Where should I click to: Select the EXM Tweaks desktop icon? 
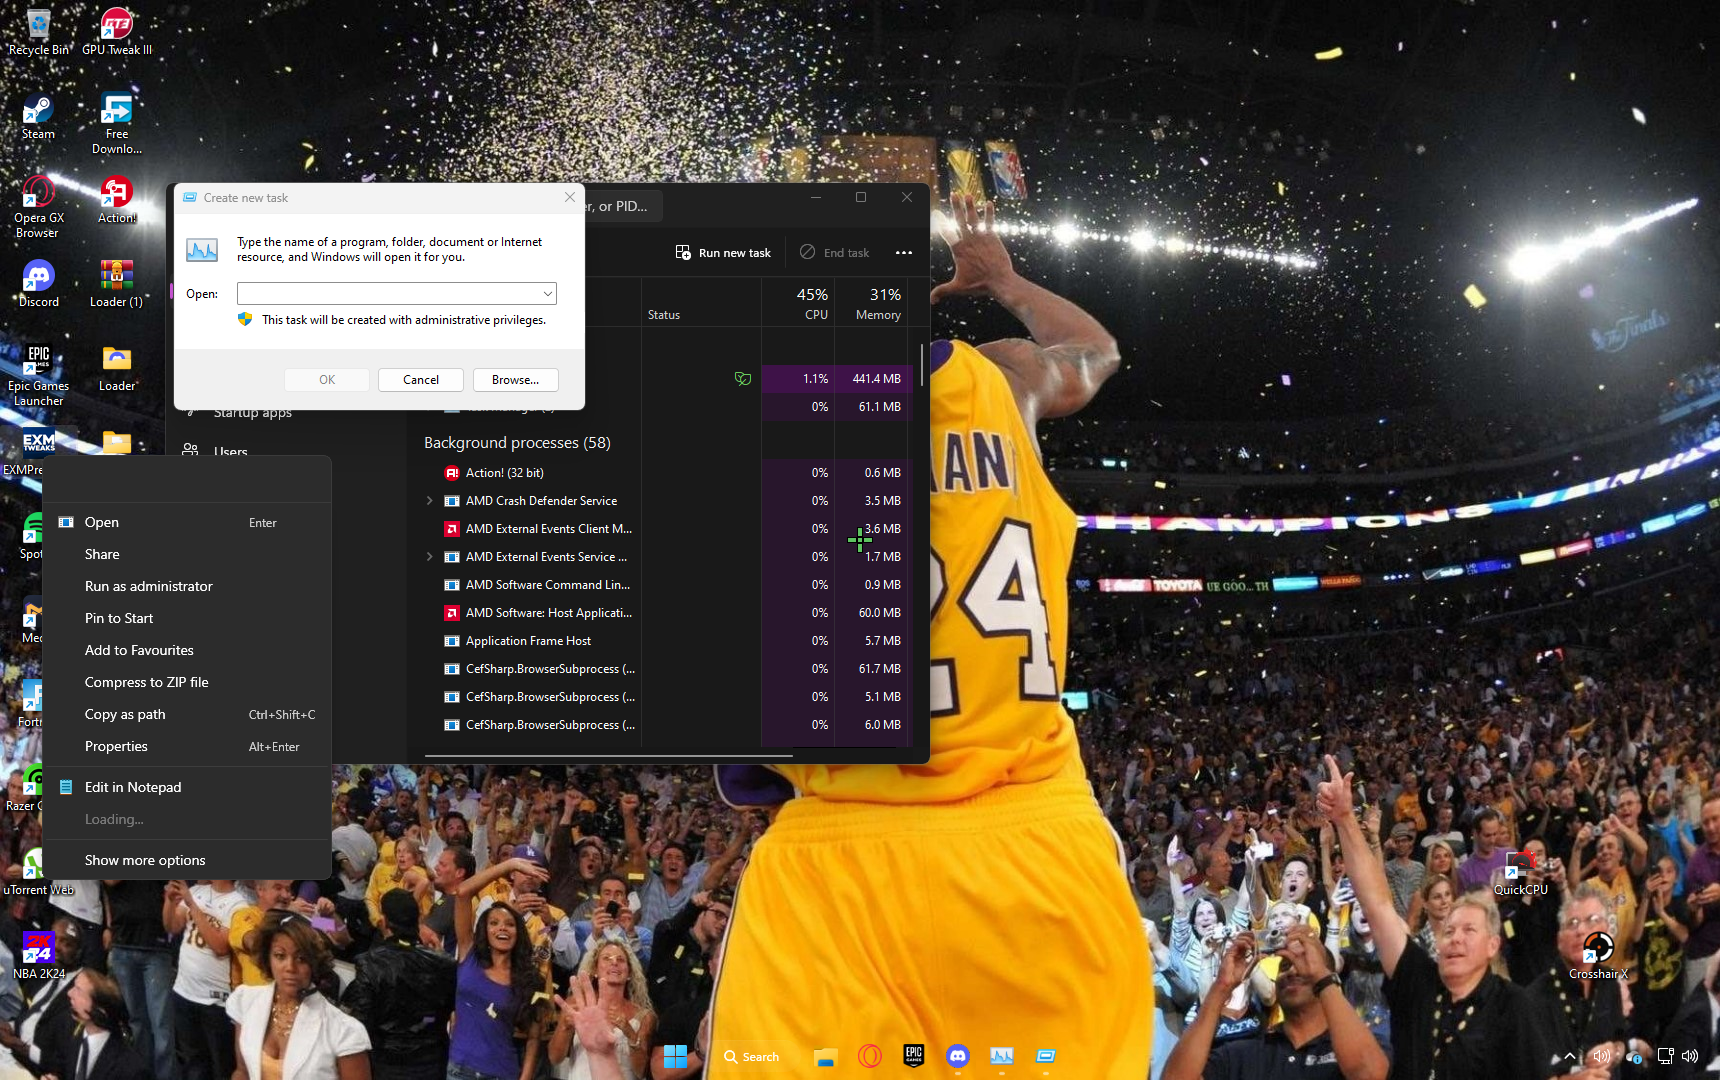tap(38, 450)
